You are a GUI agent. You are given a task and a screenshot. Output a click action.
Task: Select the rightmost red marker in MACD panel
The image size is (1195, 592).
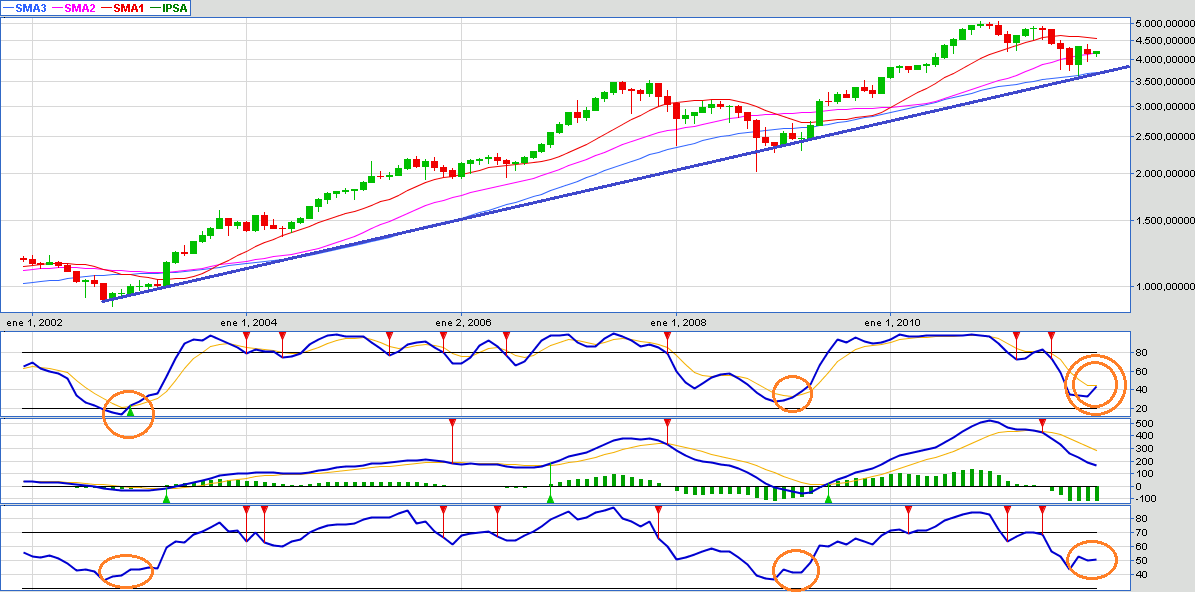pos(1043,425)
